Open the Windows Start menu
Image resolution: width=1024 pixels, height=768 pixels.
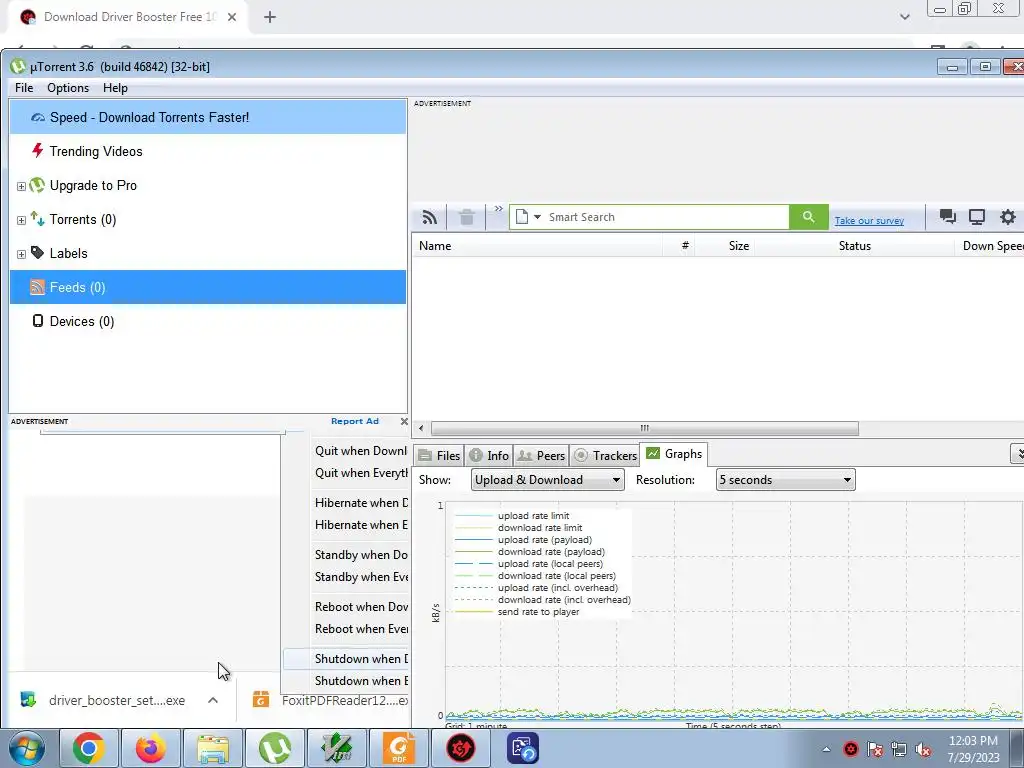pyautogui.click(x=24, y=748)
